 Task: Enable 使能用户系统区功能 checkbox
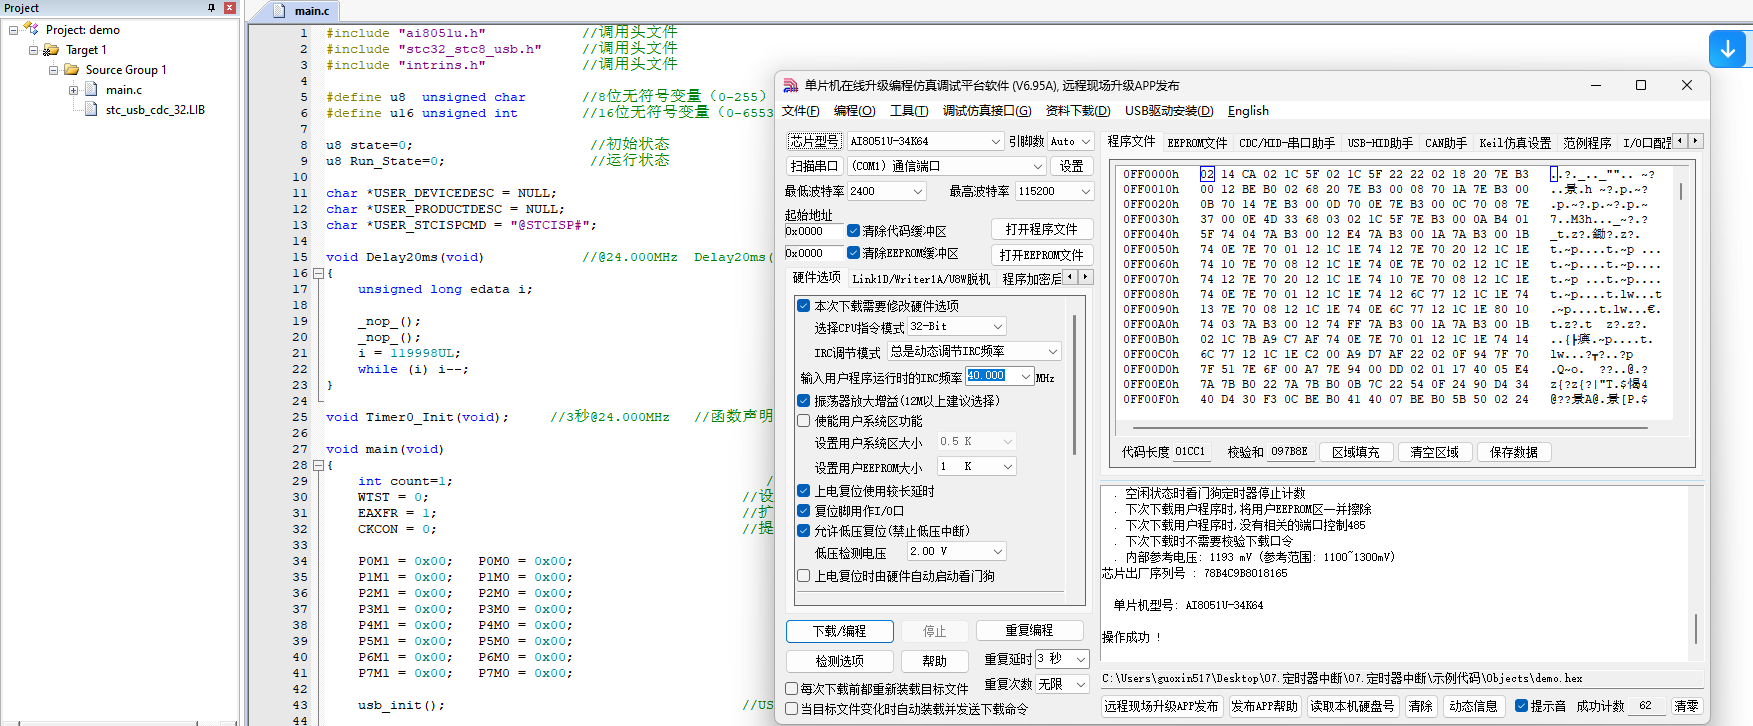tap(803, 421)
